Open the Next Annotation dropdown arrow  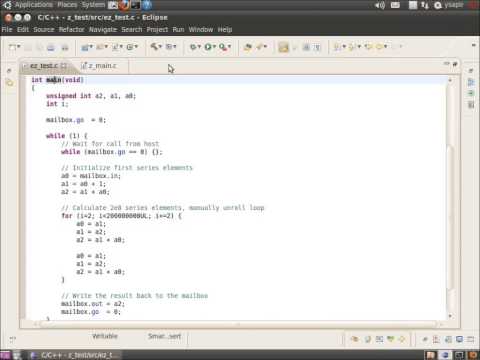point(344,47)
